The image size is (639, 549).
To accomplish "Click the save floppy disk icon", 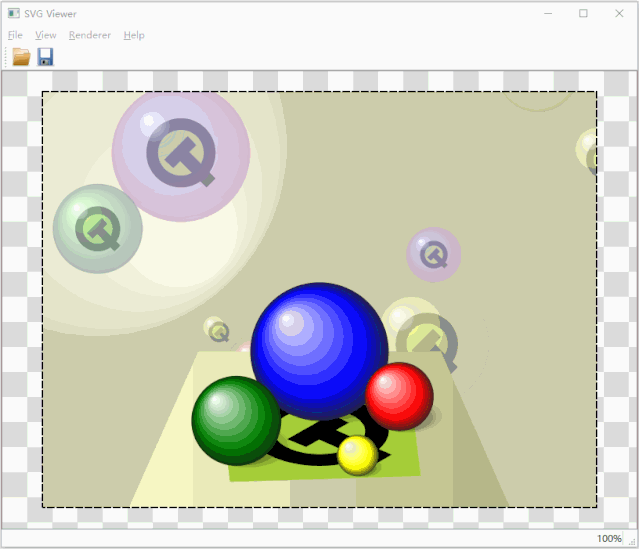I will point(45,57).
